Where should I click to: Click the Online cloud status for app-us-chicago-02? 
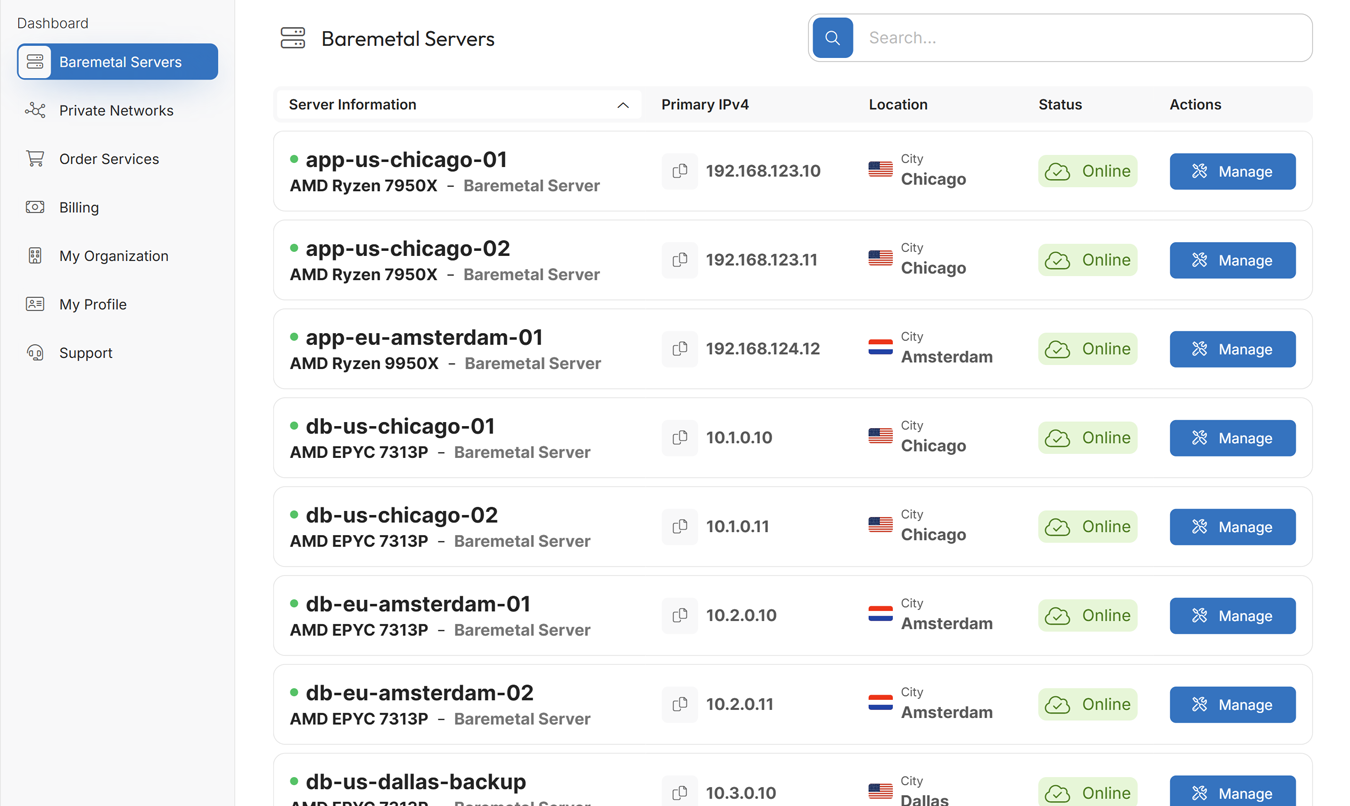[x=1087, y=260]
